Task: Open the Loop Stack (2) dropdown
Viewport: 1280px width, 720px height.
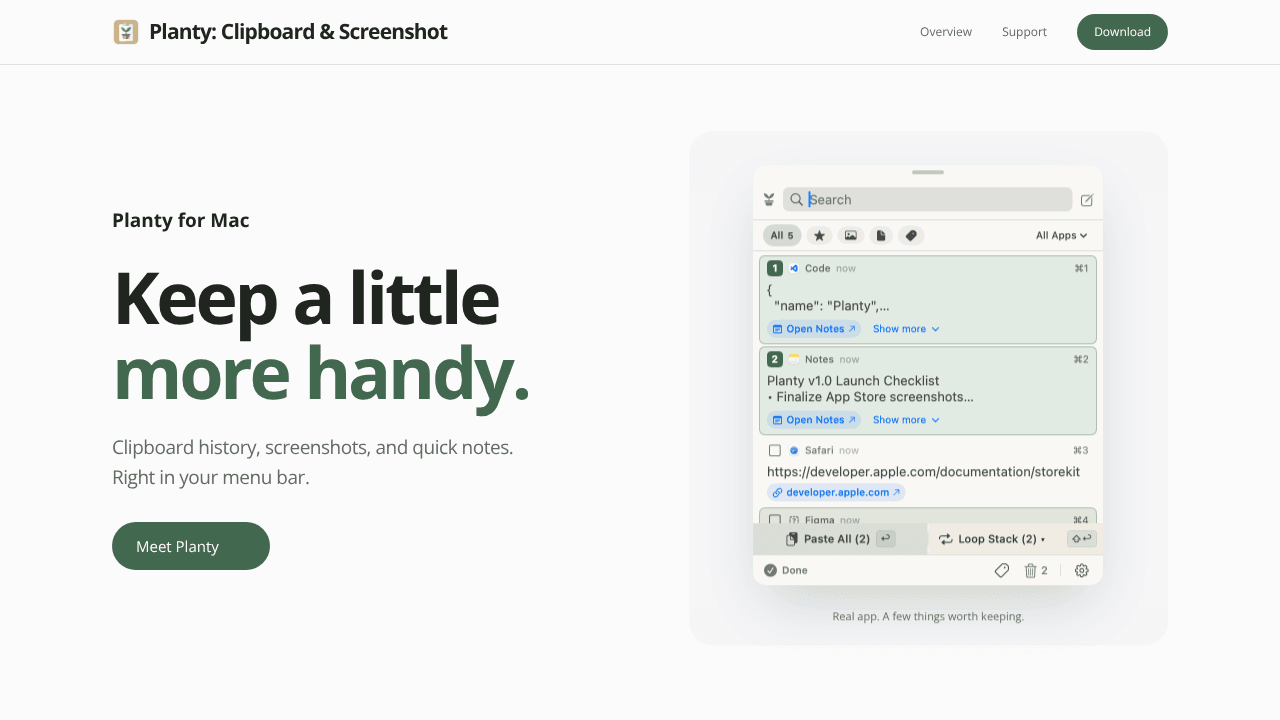Action: [991, 539]
